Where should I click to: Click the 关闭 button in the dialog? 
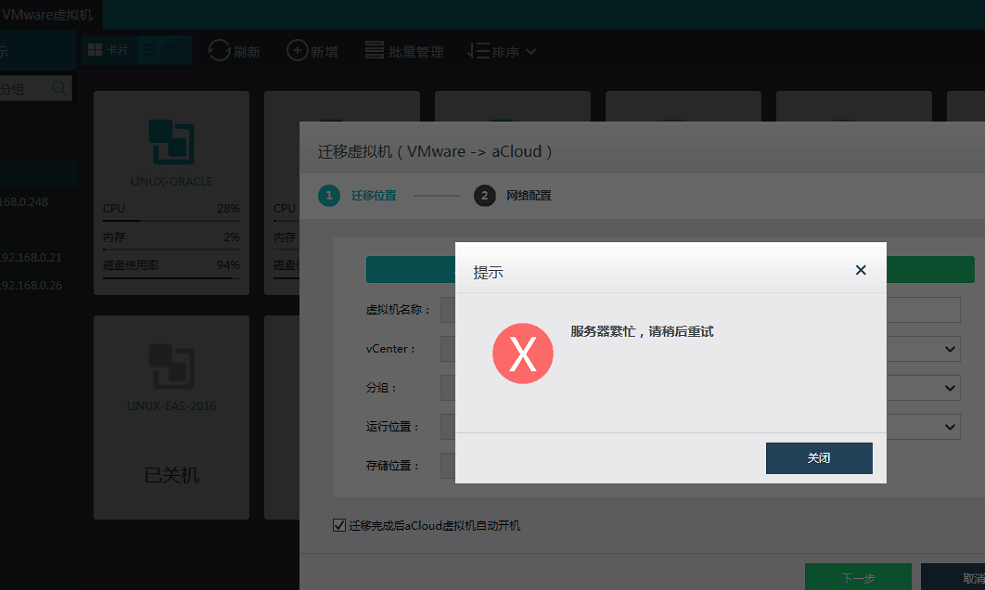click(x=819, y=458)
